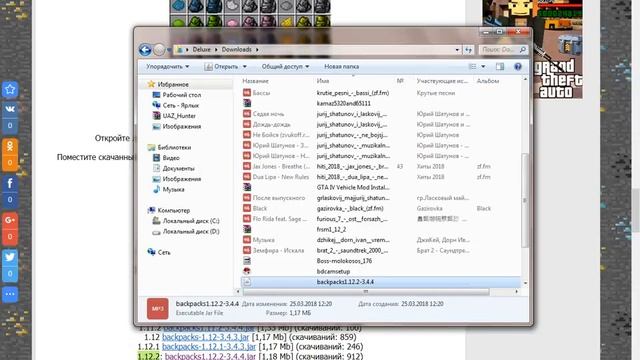This screenshot has height=360, width=640.
Task: Open address bar history dropdown arrow
Action: (457, 50)
